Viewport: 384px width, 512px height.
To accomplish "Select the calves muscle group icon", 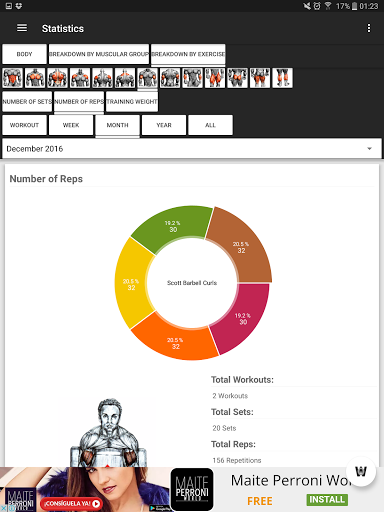I will point(282,78).
